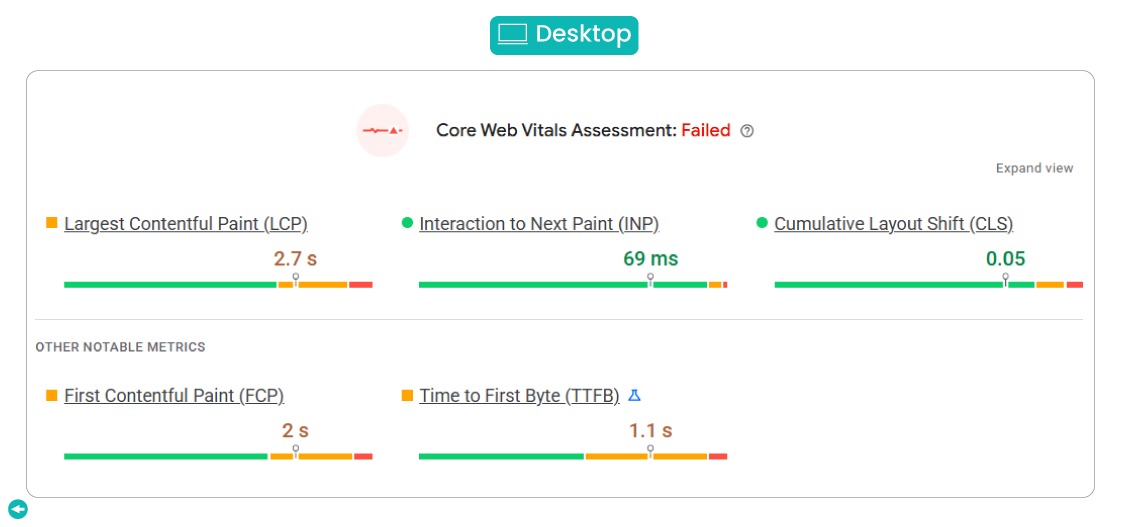Expand view of Core Web Vitals
Screen dimensions: 1127x527
pos(1034,168)
